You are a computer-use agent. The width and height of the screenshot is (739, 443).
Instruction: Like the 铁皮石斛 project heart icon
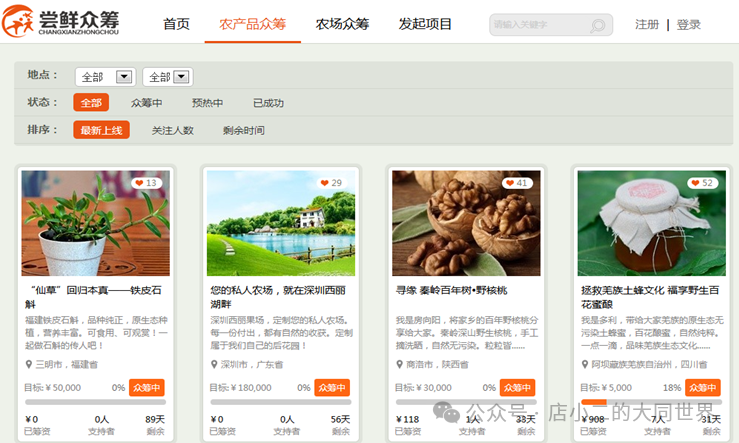(139, 183)
